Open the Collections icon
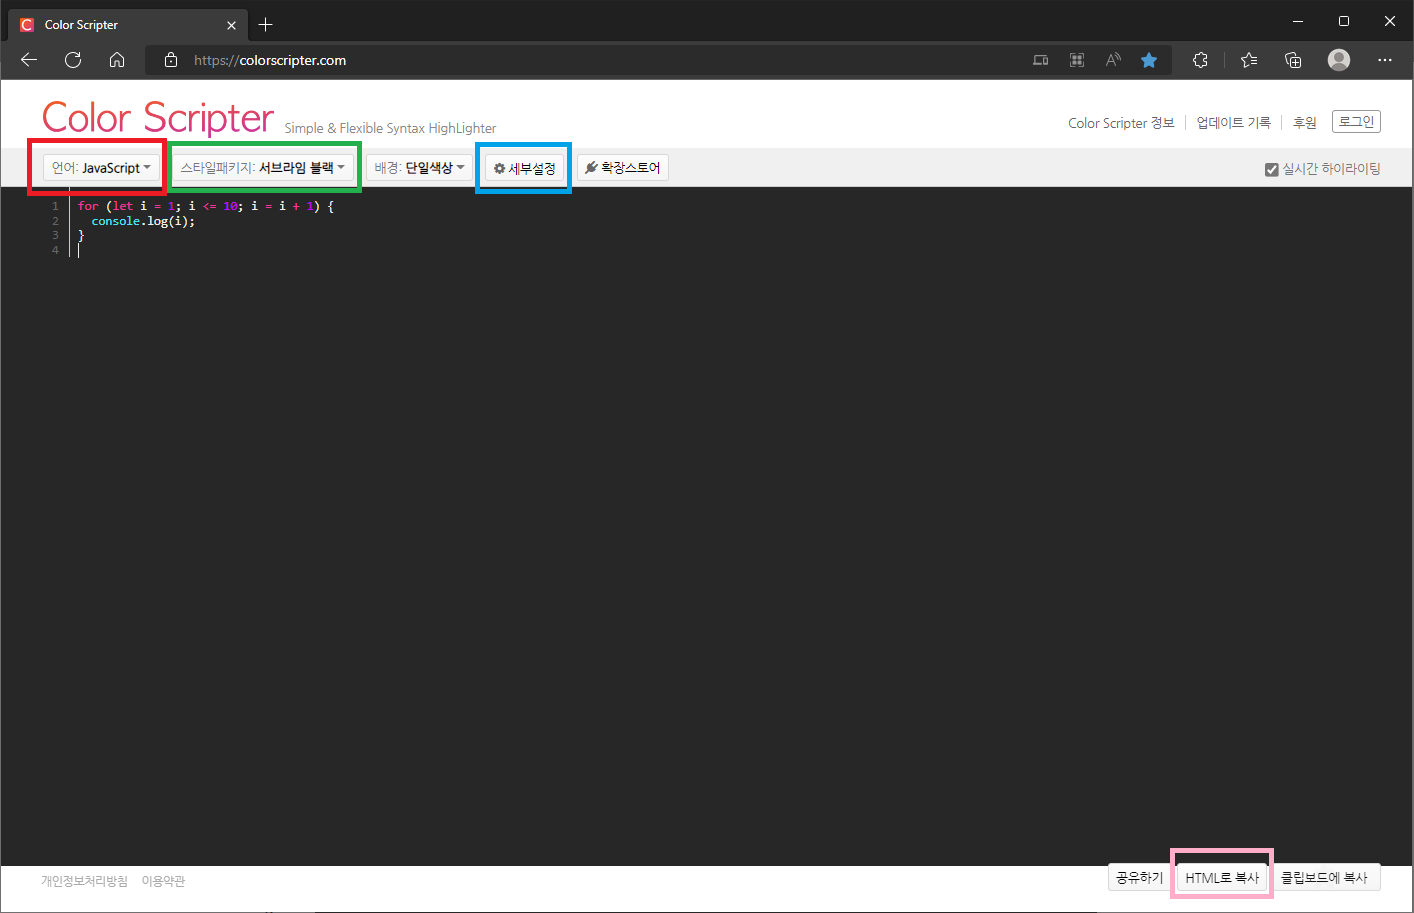 1293,60
